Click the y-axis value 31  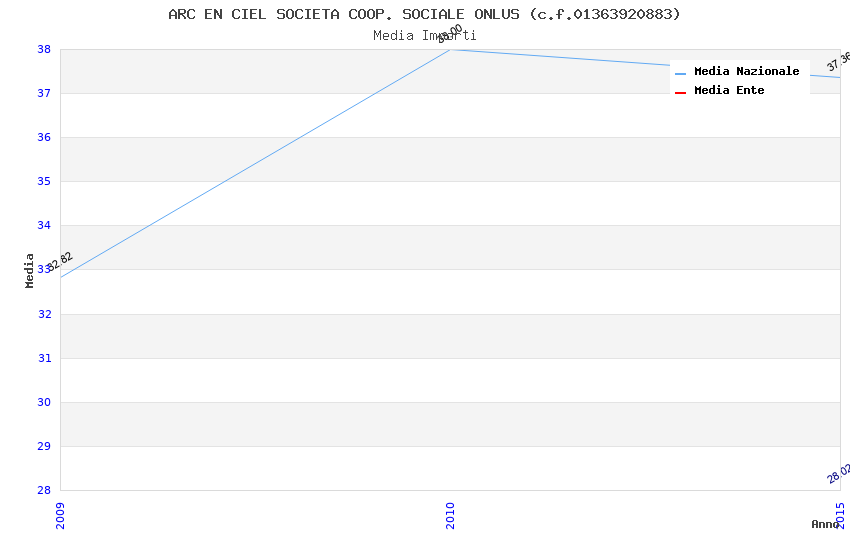click(x=44, y=358)
